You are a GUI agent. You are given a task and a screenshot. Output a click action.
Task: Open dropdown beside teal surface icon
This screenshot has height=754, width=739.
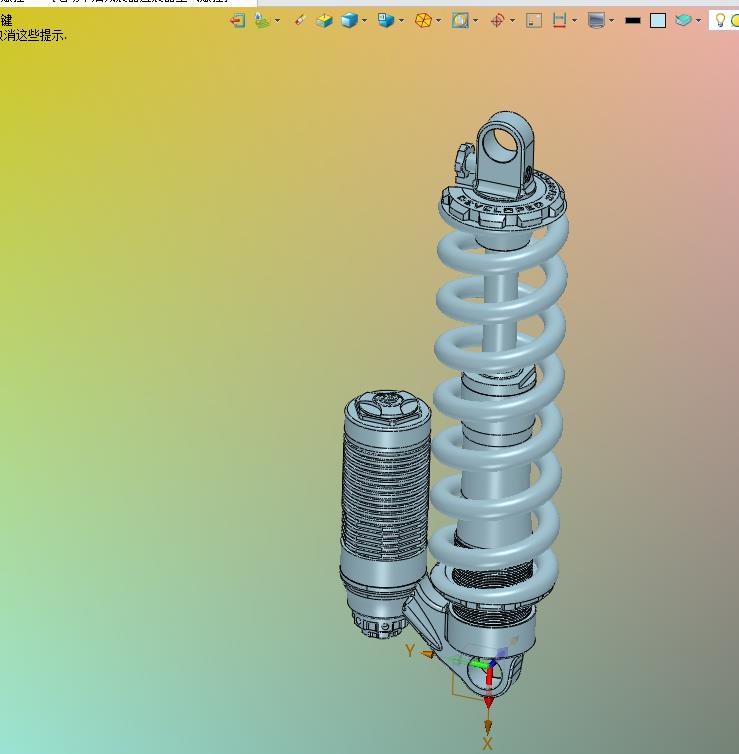(x=699, y=21)
